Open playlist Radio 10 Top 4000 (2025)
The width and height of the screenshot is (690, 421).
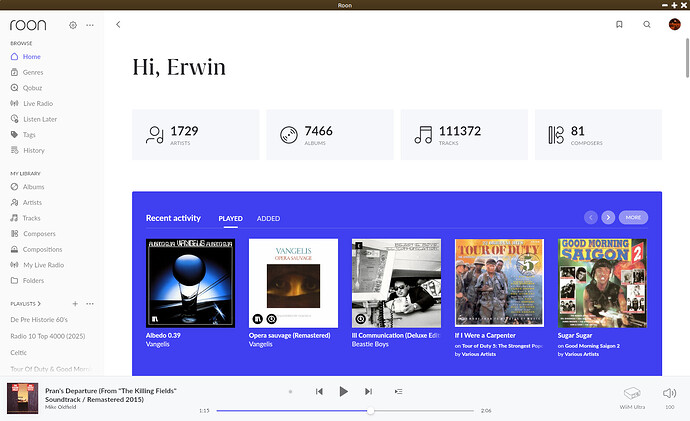pos(48,336)
